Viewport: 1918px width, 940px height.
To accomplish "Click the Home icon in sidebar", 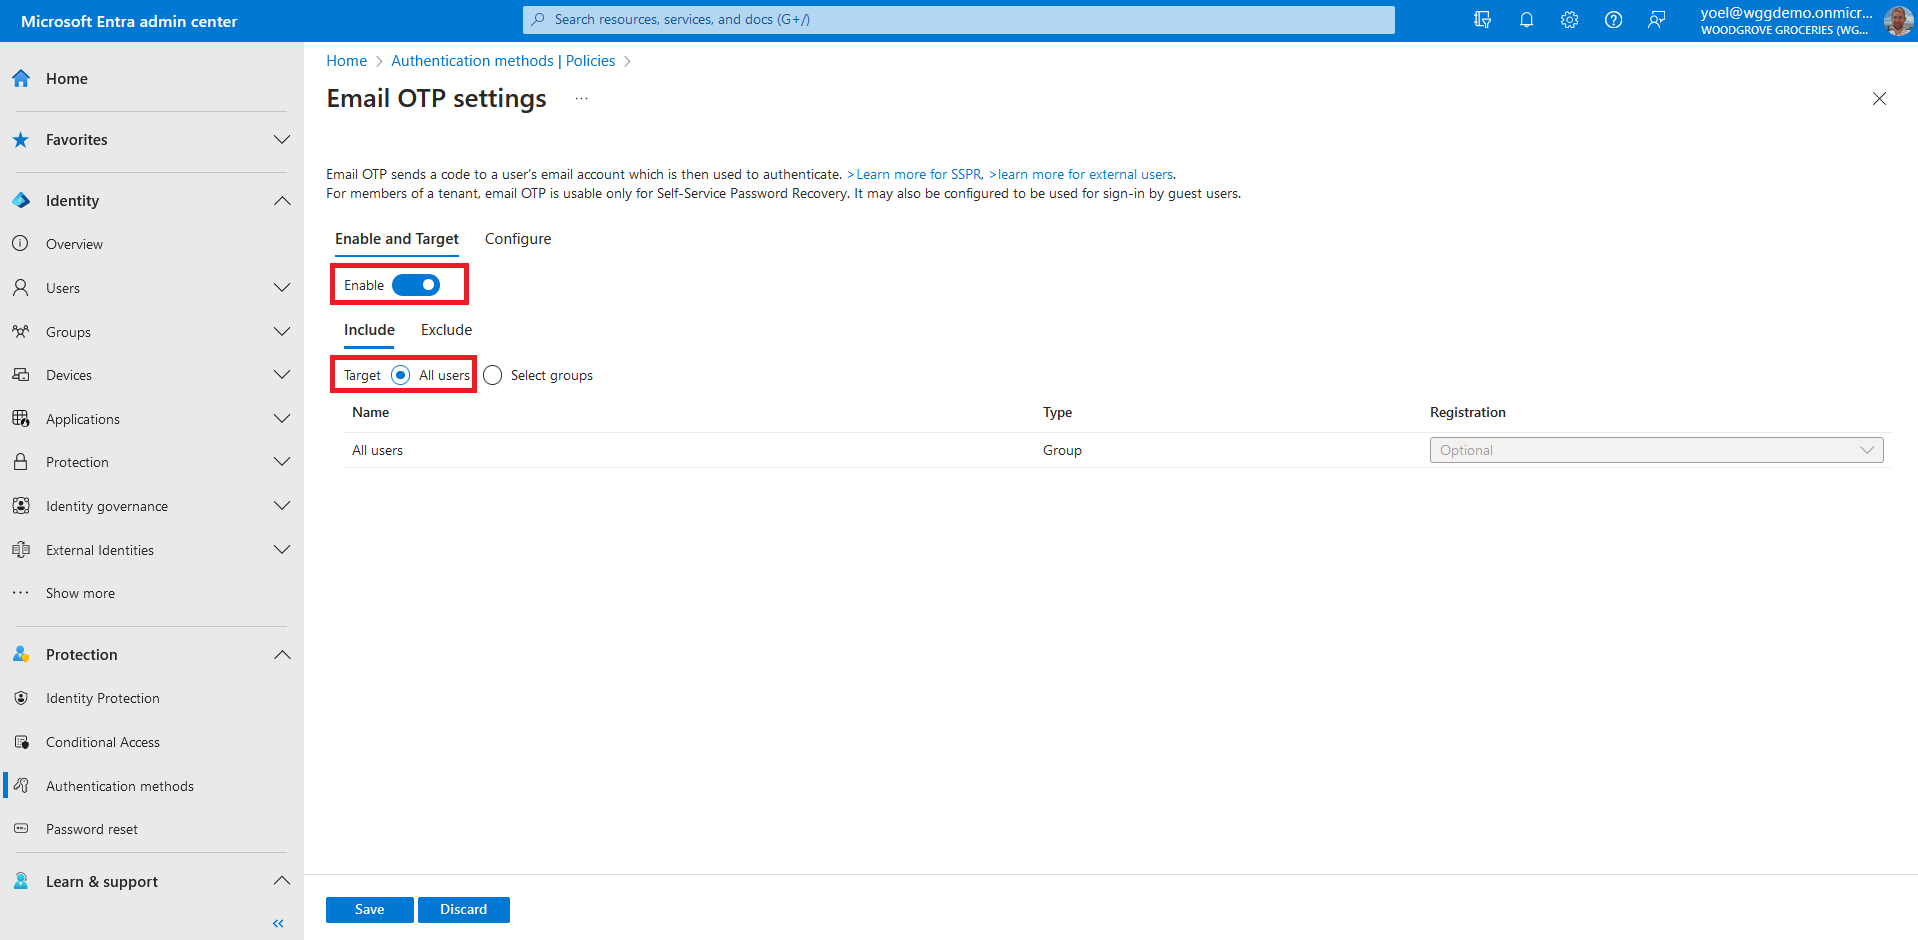I will click(x=21, y=79).
